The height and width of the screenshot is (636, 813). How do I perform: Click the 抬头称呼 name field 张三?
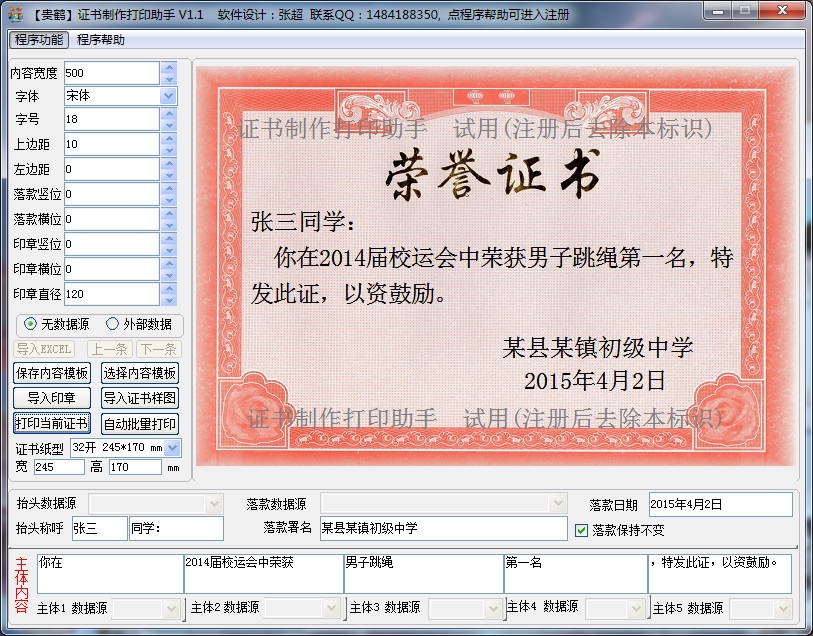pos(100,528)
